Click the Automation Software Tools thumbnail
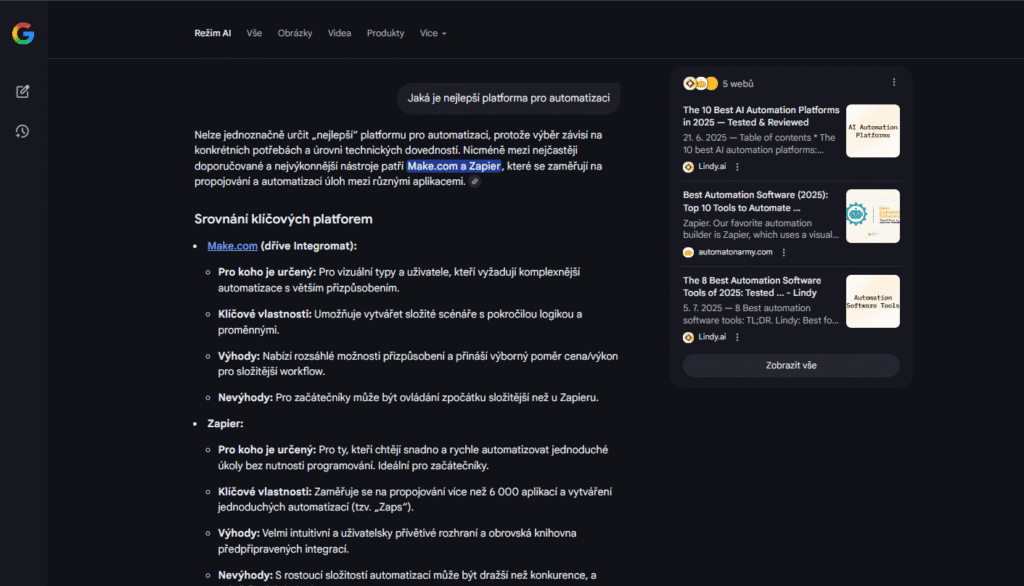Screen dimensions: 1024x586 pos(872,301)
